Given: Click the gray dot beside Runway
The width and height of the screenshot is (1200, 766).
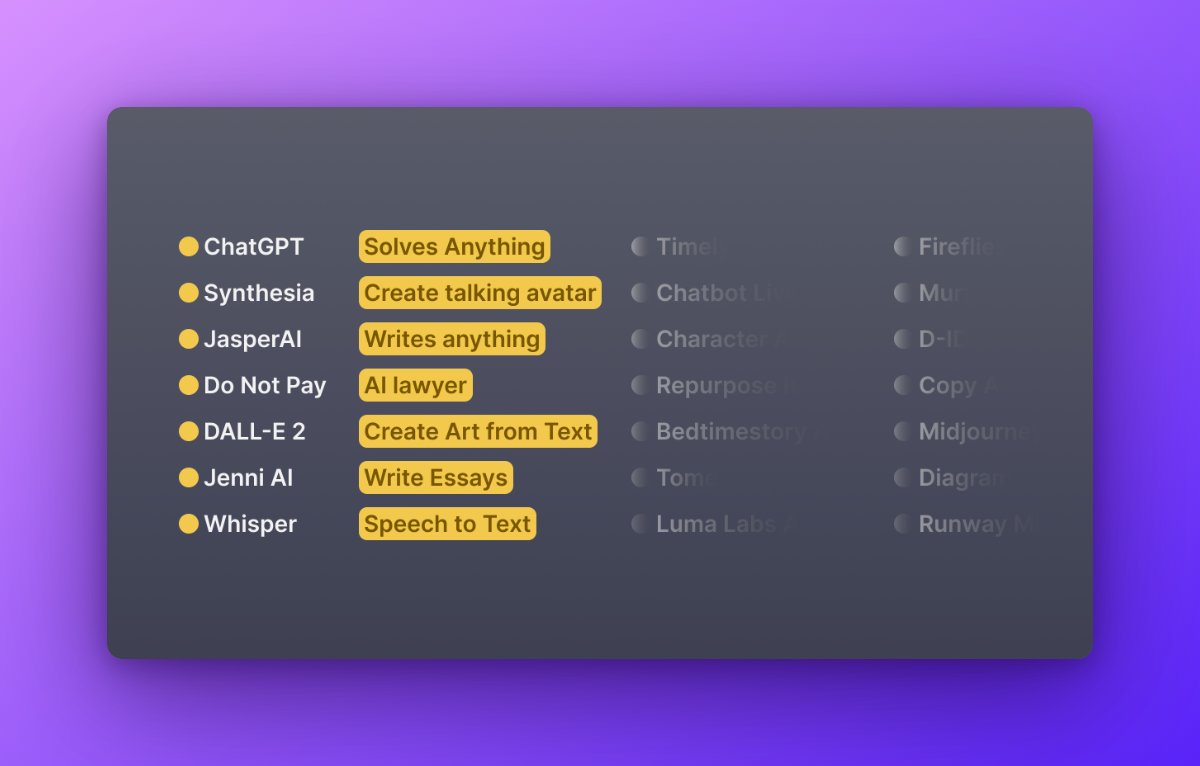Looking at the screenshot, I should pyautogui.click(x=902, y=523).
